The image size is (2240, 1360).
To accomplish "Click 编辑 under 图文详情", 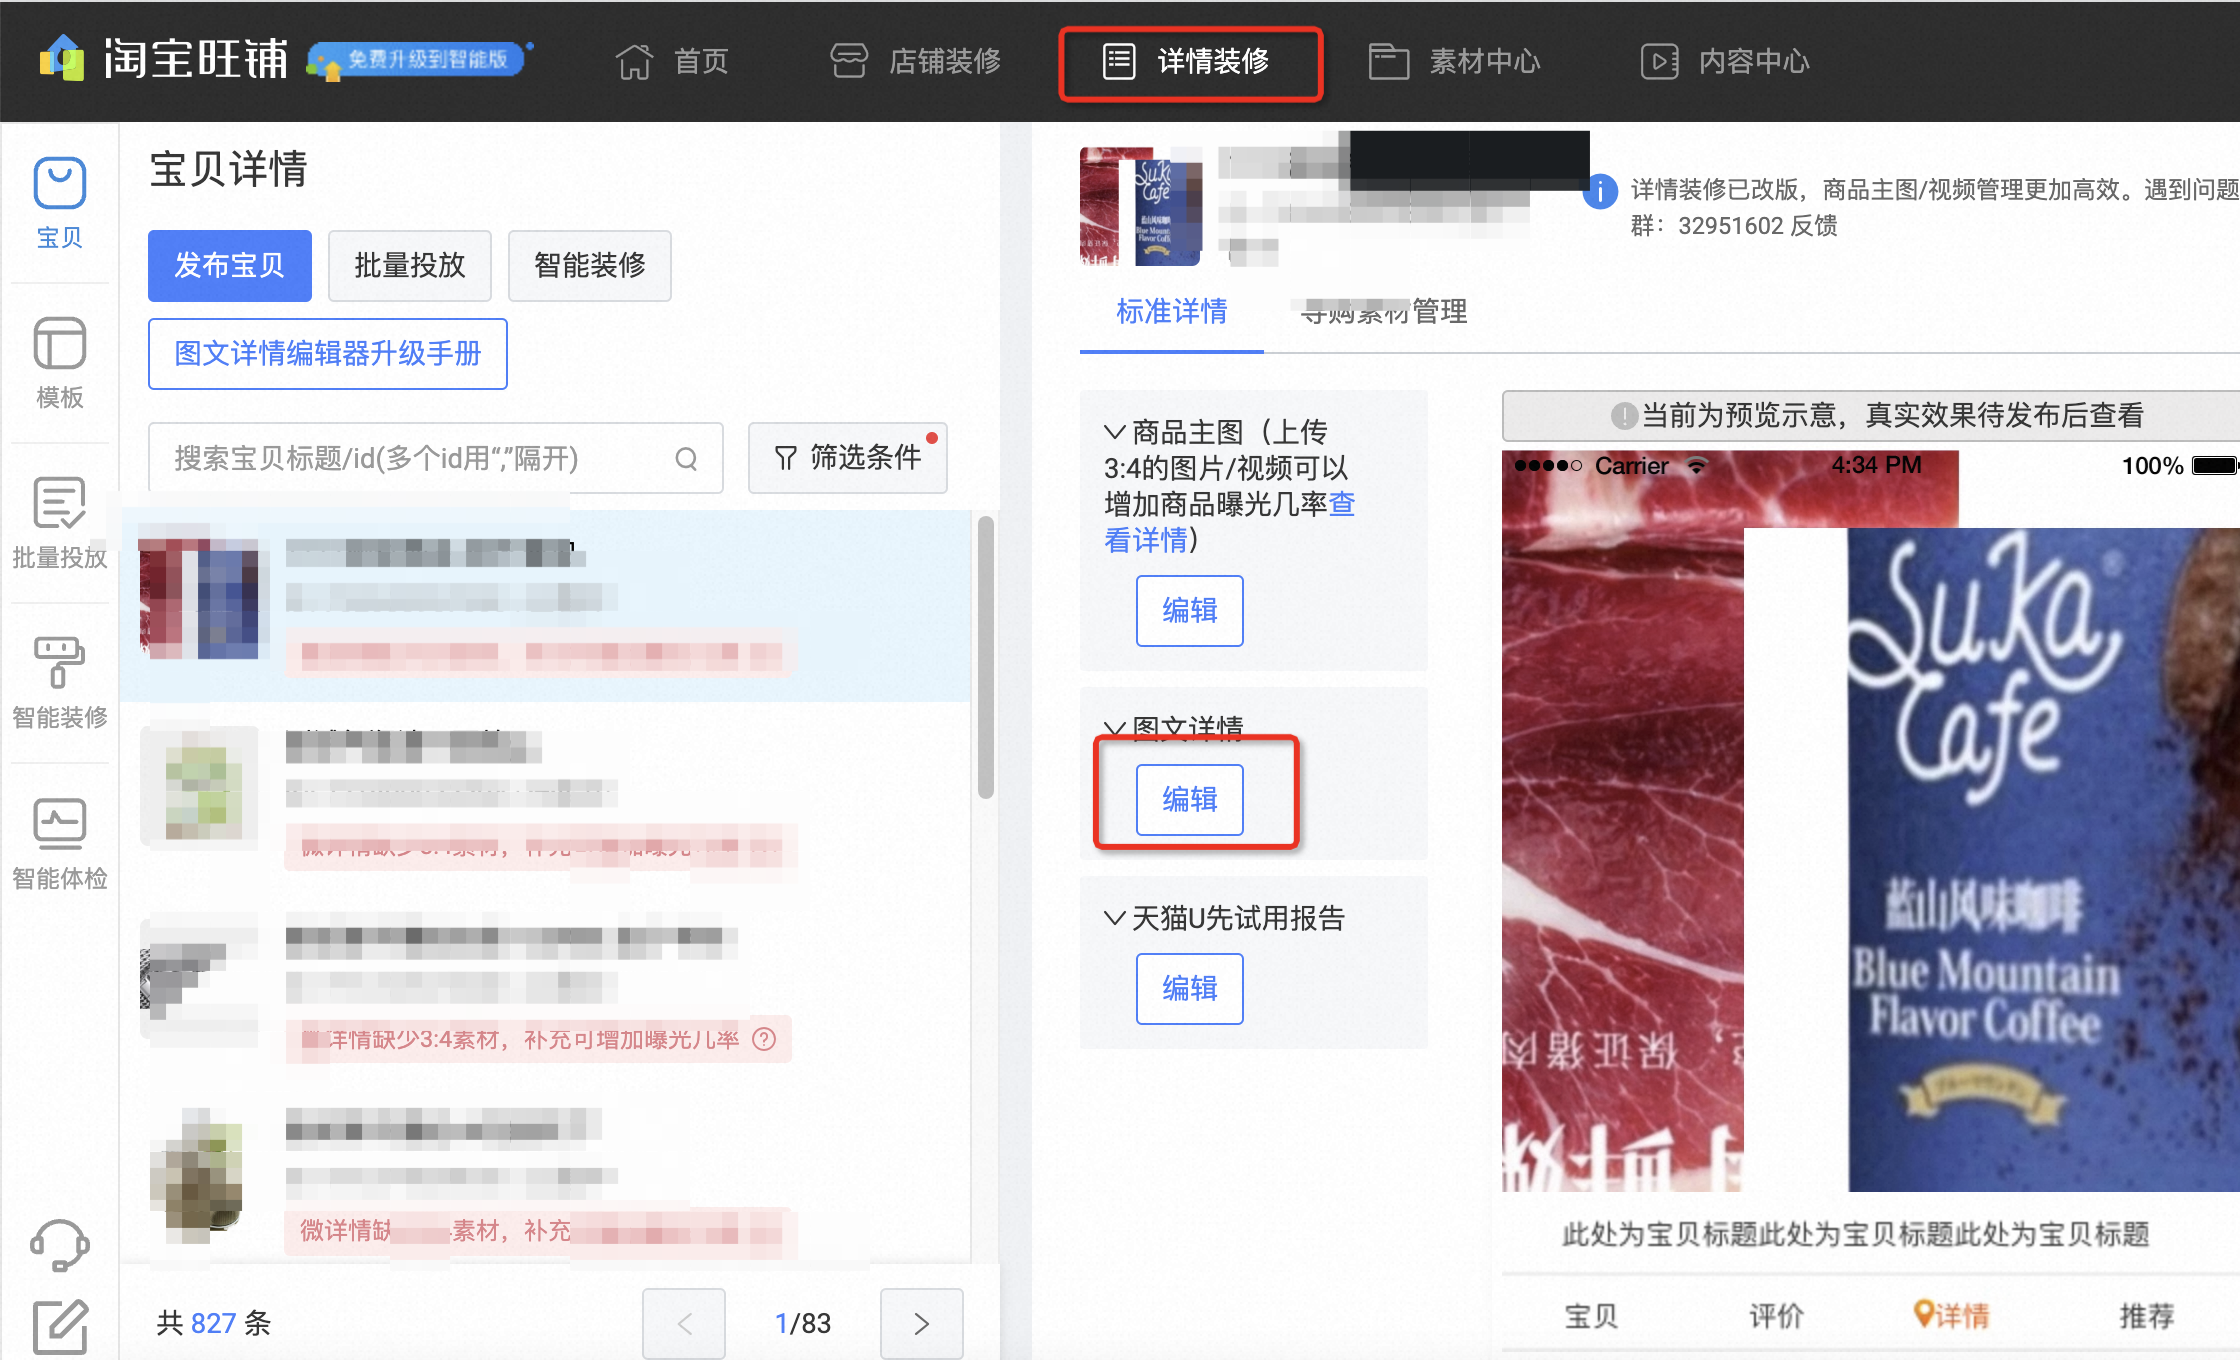I will 1190,800.
